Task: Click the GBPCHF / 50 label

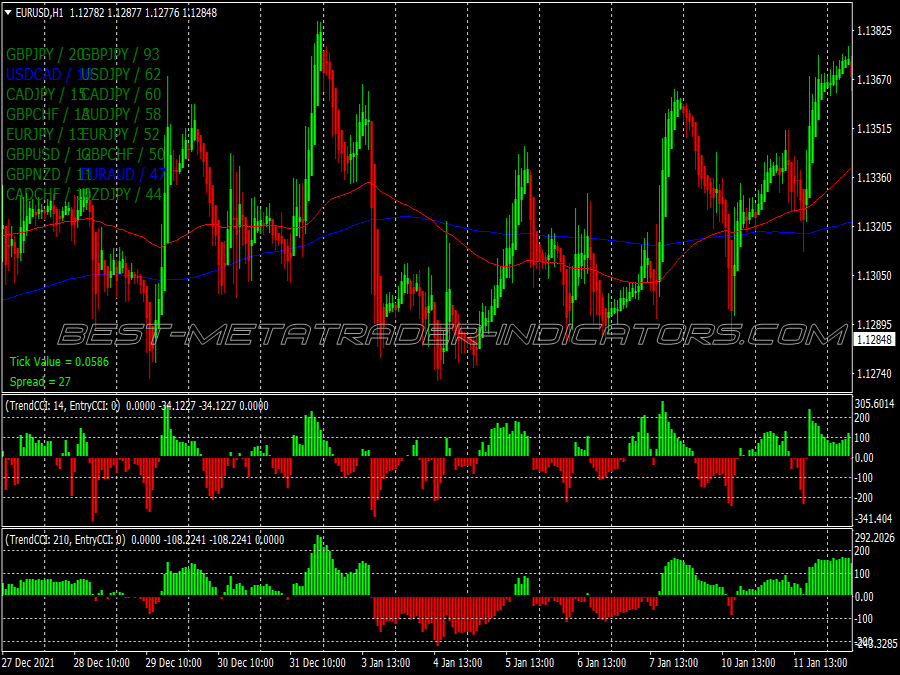Action: point(122,154)
